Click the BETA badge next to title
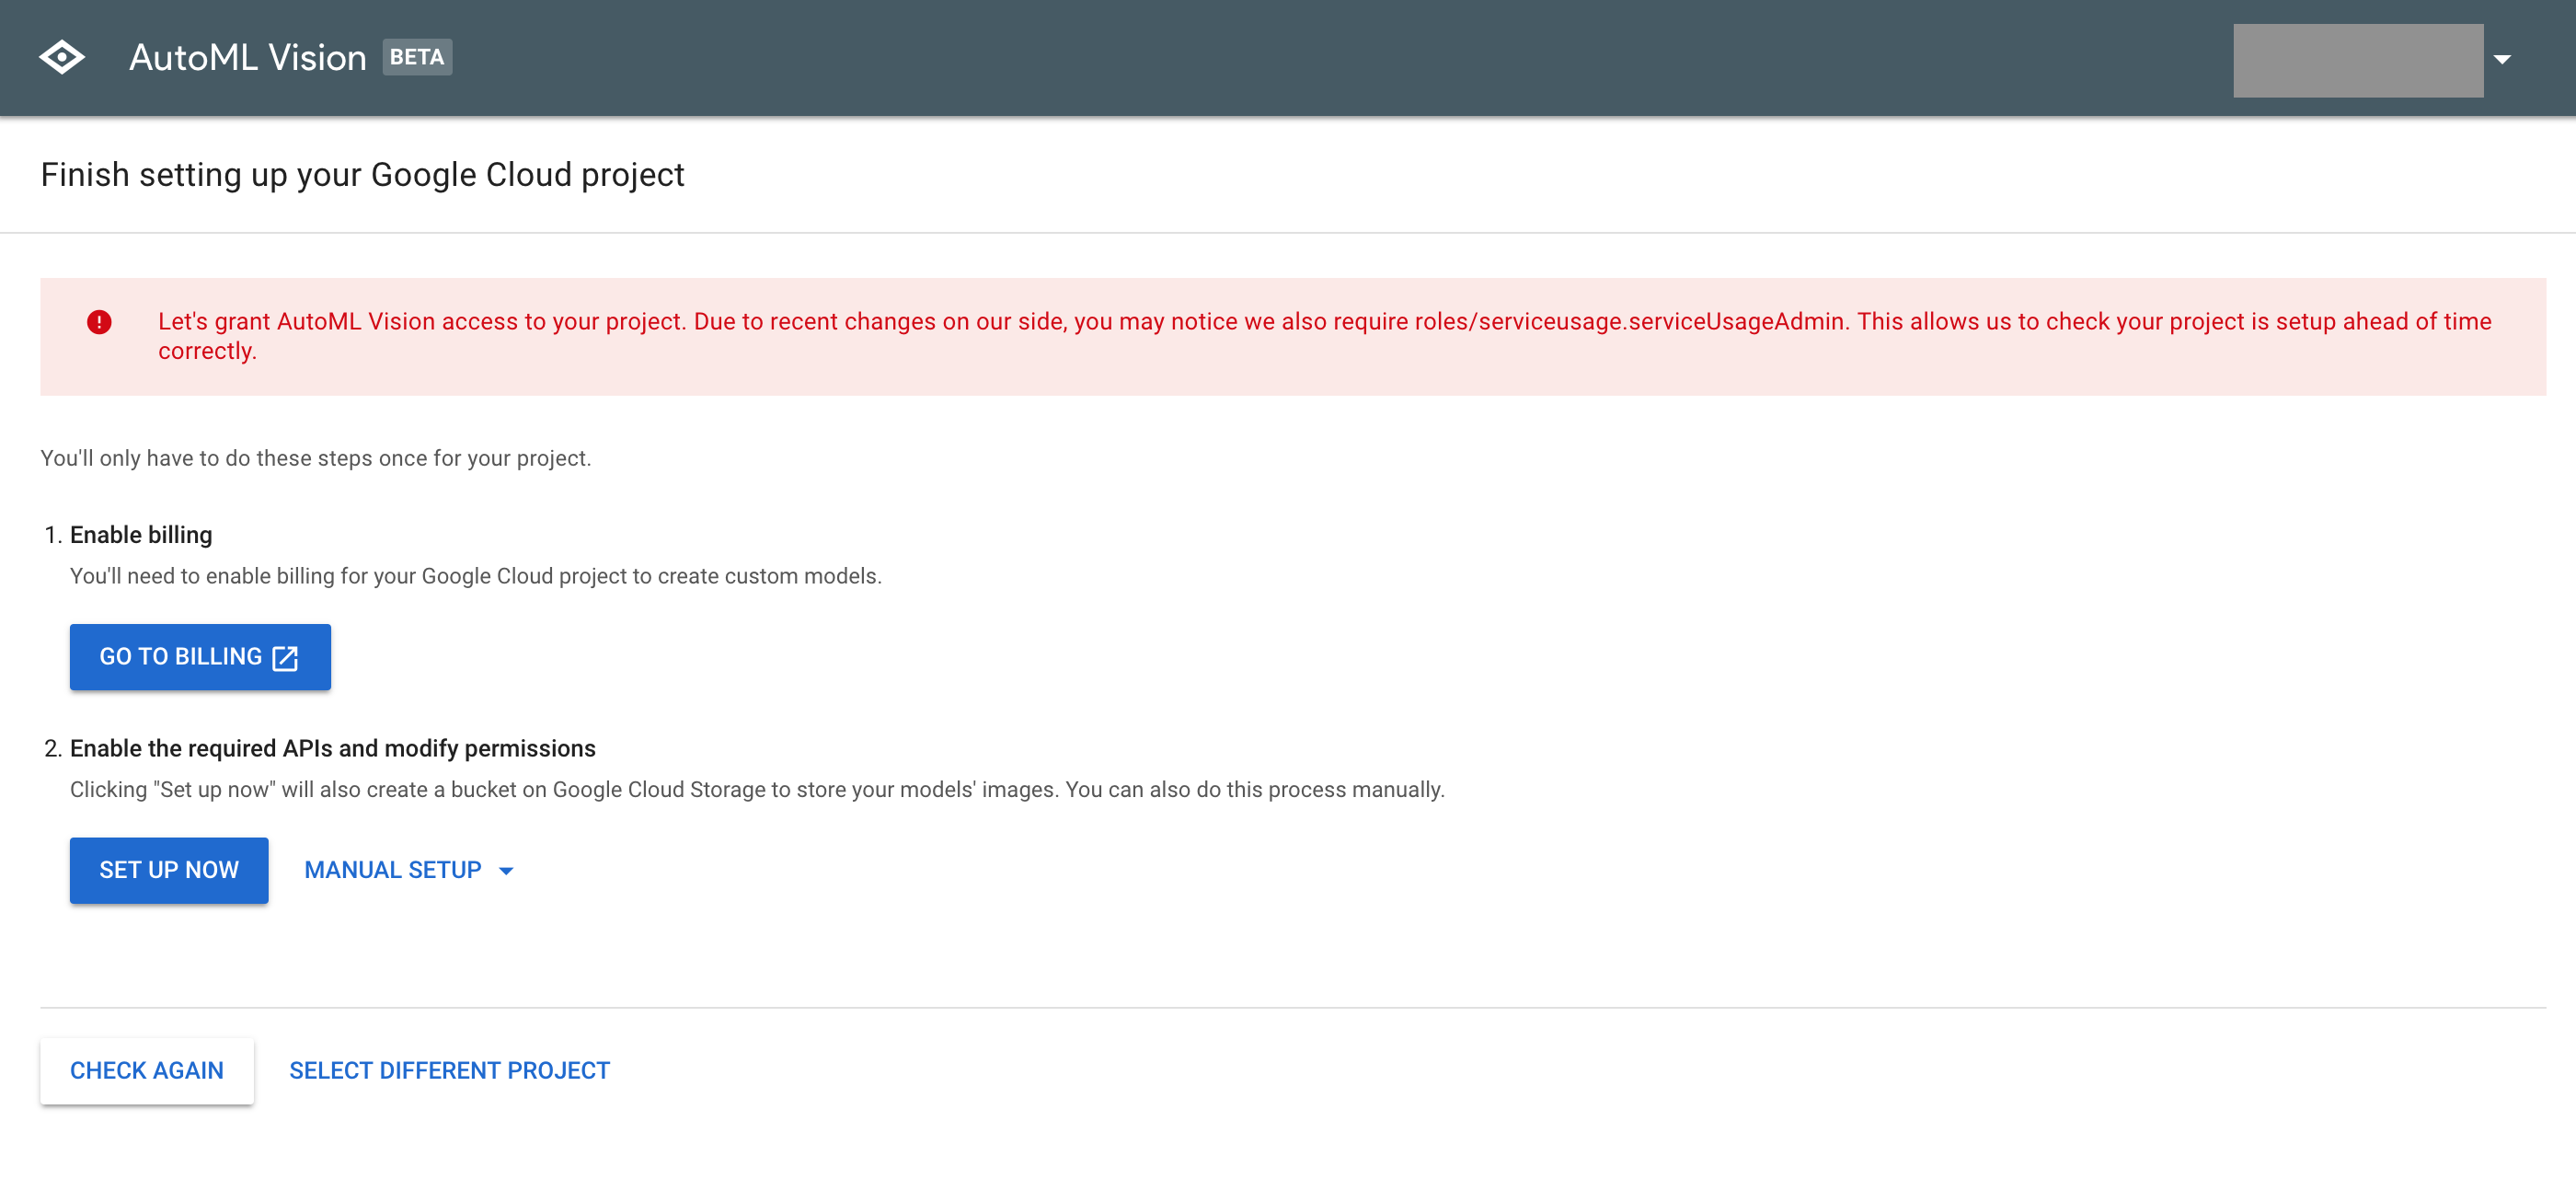 click(417, 57)
